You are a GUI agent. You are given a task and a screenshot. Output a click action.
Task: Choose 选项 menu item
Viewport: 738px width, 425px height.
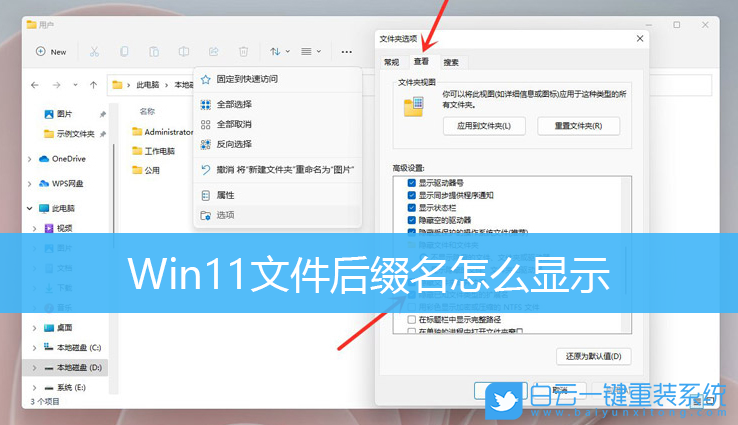[x=278, y=215]
